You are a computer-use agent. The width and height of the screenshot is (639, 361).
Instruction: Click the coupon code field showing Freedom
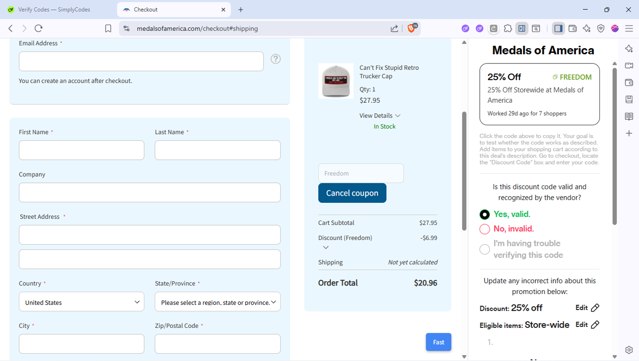coord(361,173)
